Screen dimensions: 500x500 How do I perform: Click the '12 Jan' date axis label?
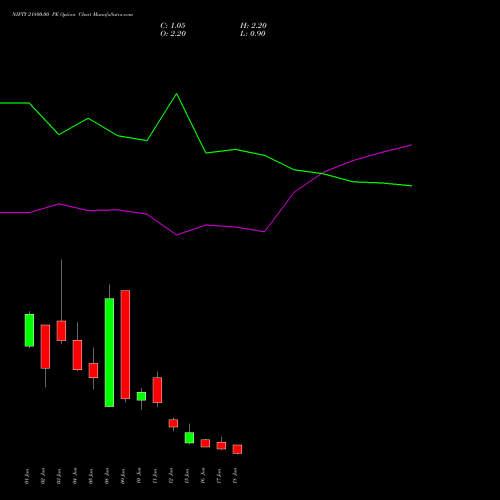coord(171,476)
